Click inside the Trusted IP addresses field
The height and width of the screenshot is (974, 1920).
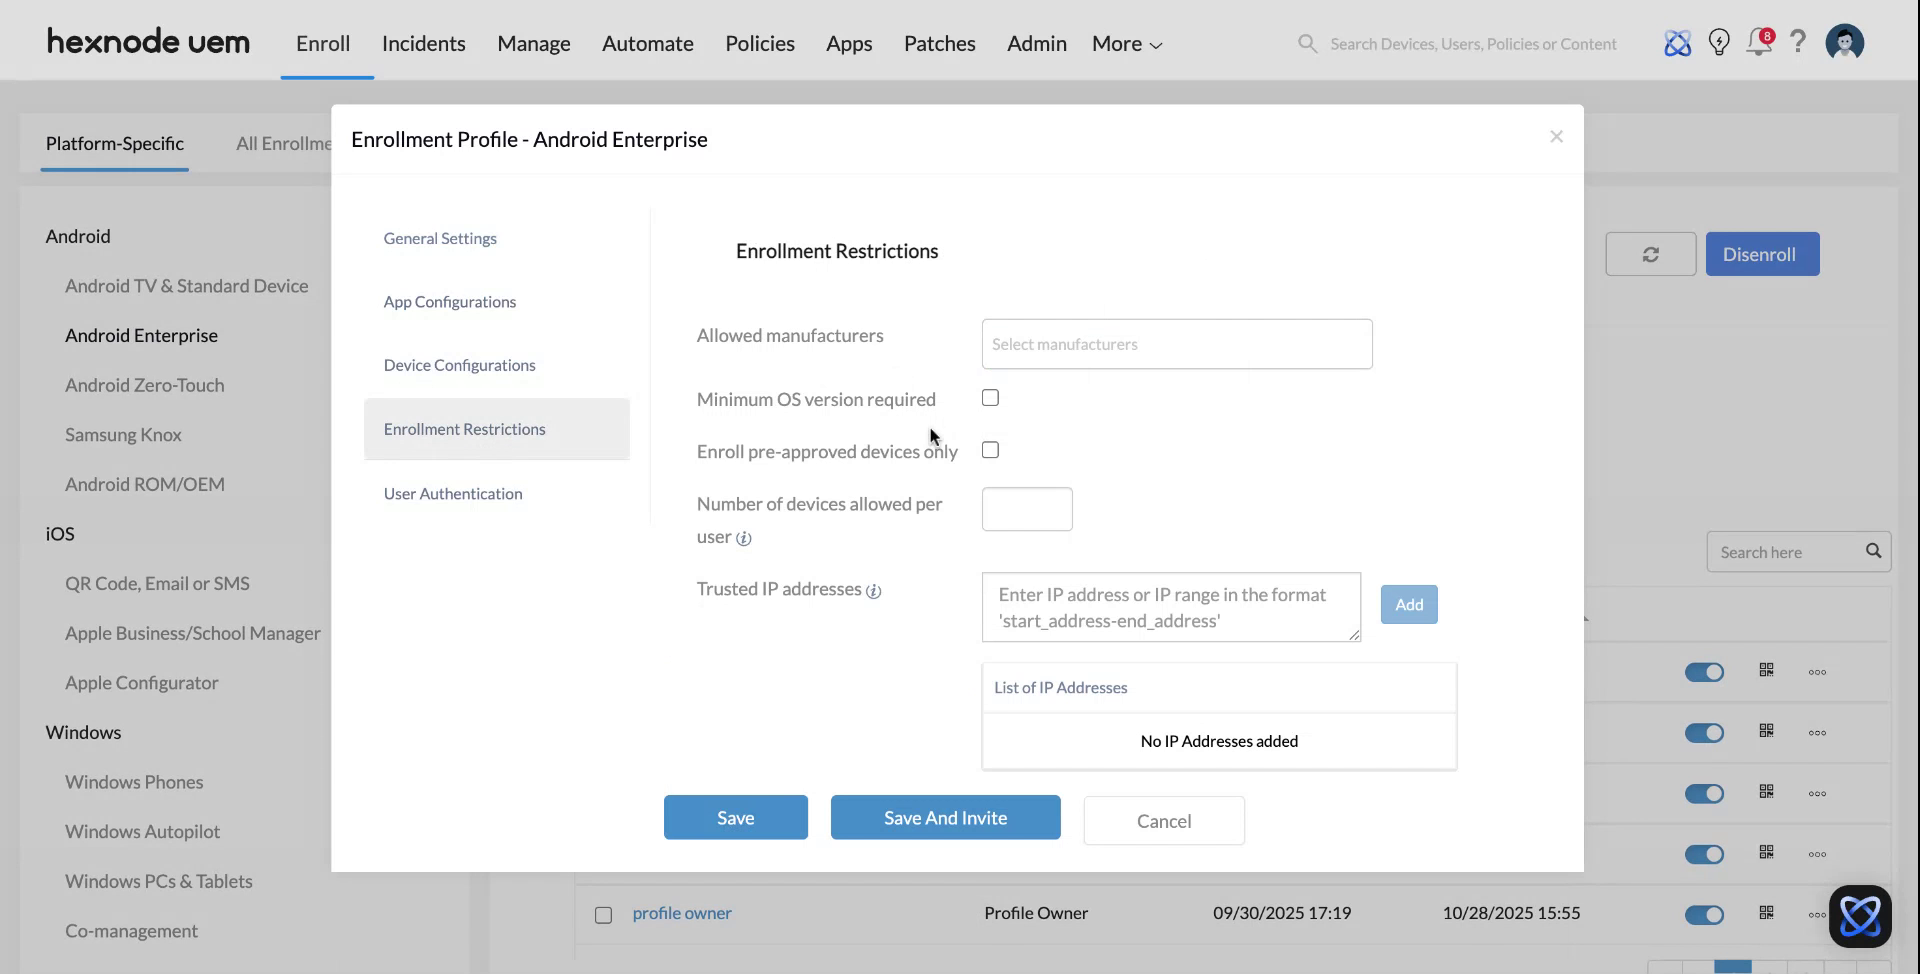pyautogui.click(x=1170, y=607)
